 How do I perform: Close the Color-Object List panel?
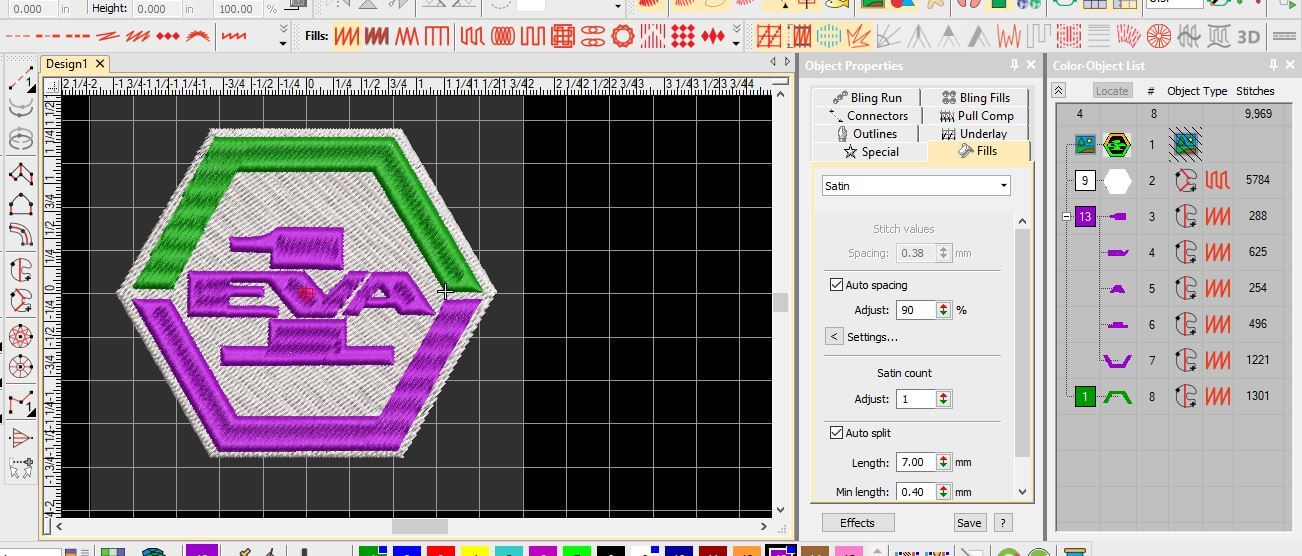click(1291, 65)
